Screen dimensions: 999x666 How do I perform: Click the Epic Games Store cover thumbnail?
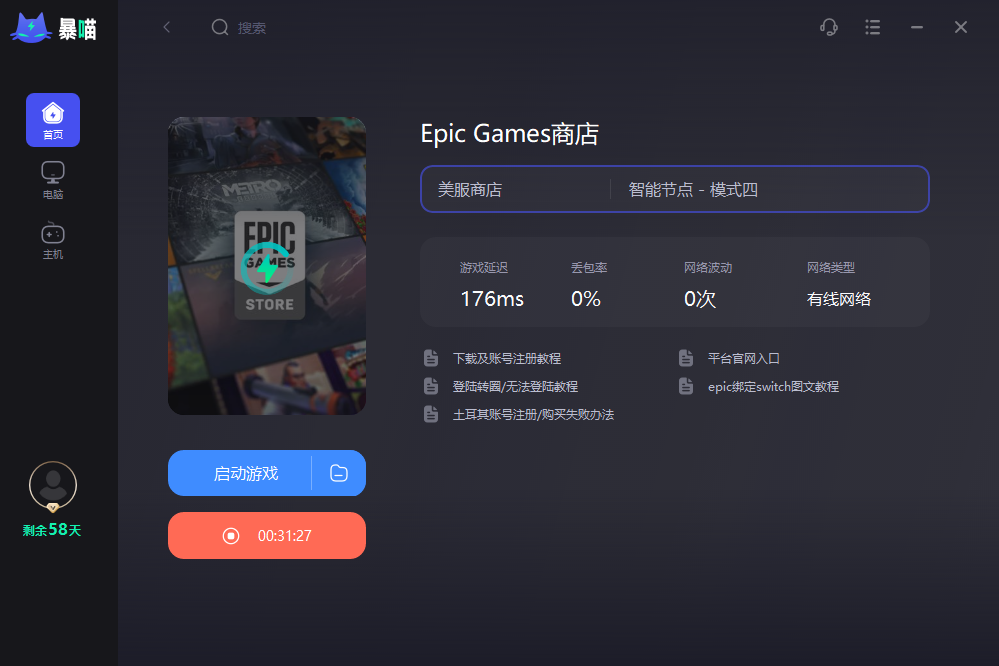click(x=266, y=265)
